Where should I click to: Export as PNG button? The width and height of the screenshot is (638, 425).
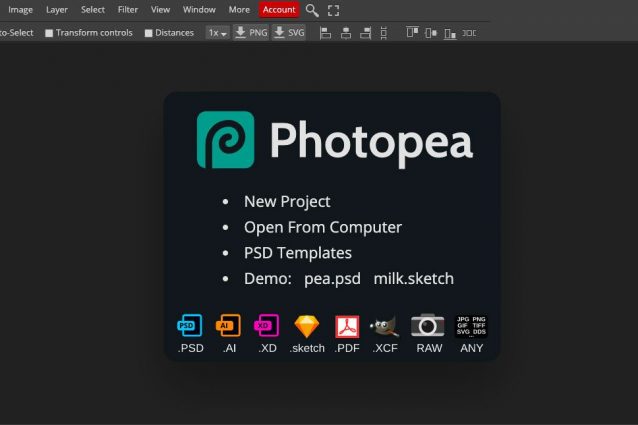click(x=251, y=33)
